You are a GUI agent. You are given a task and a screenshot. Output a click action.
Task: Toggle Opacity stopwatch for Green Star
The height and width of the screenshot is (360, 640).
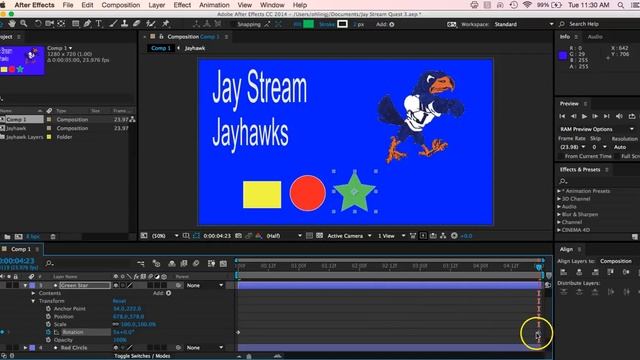(48, 340)
